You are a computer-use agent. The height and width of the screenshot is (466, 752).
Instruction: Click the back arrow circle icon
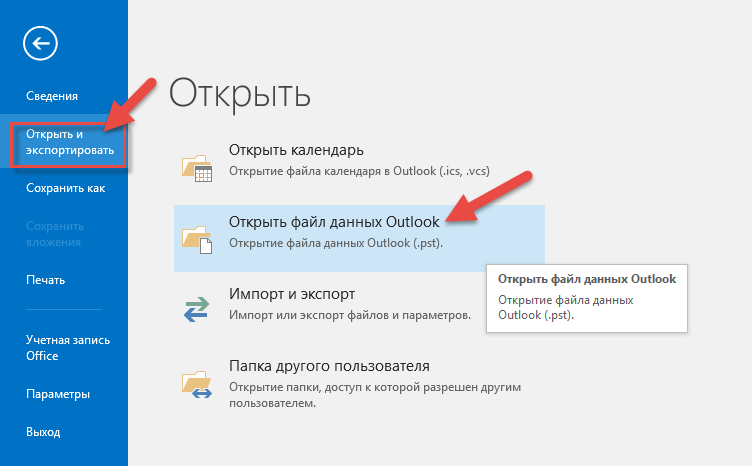[x=40, y=43]
